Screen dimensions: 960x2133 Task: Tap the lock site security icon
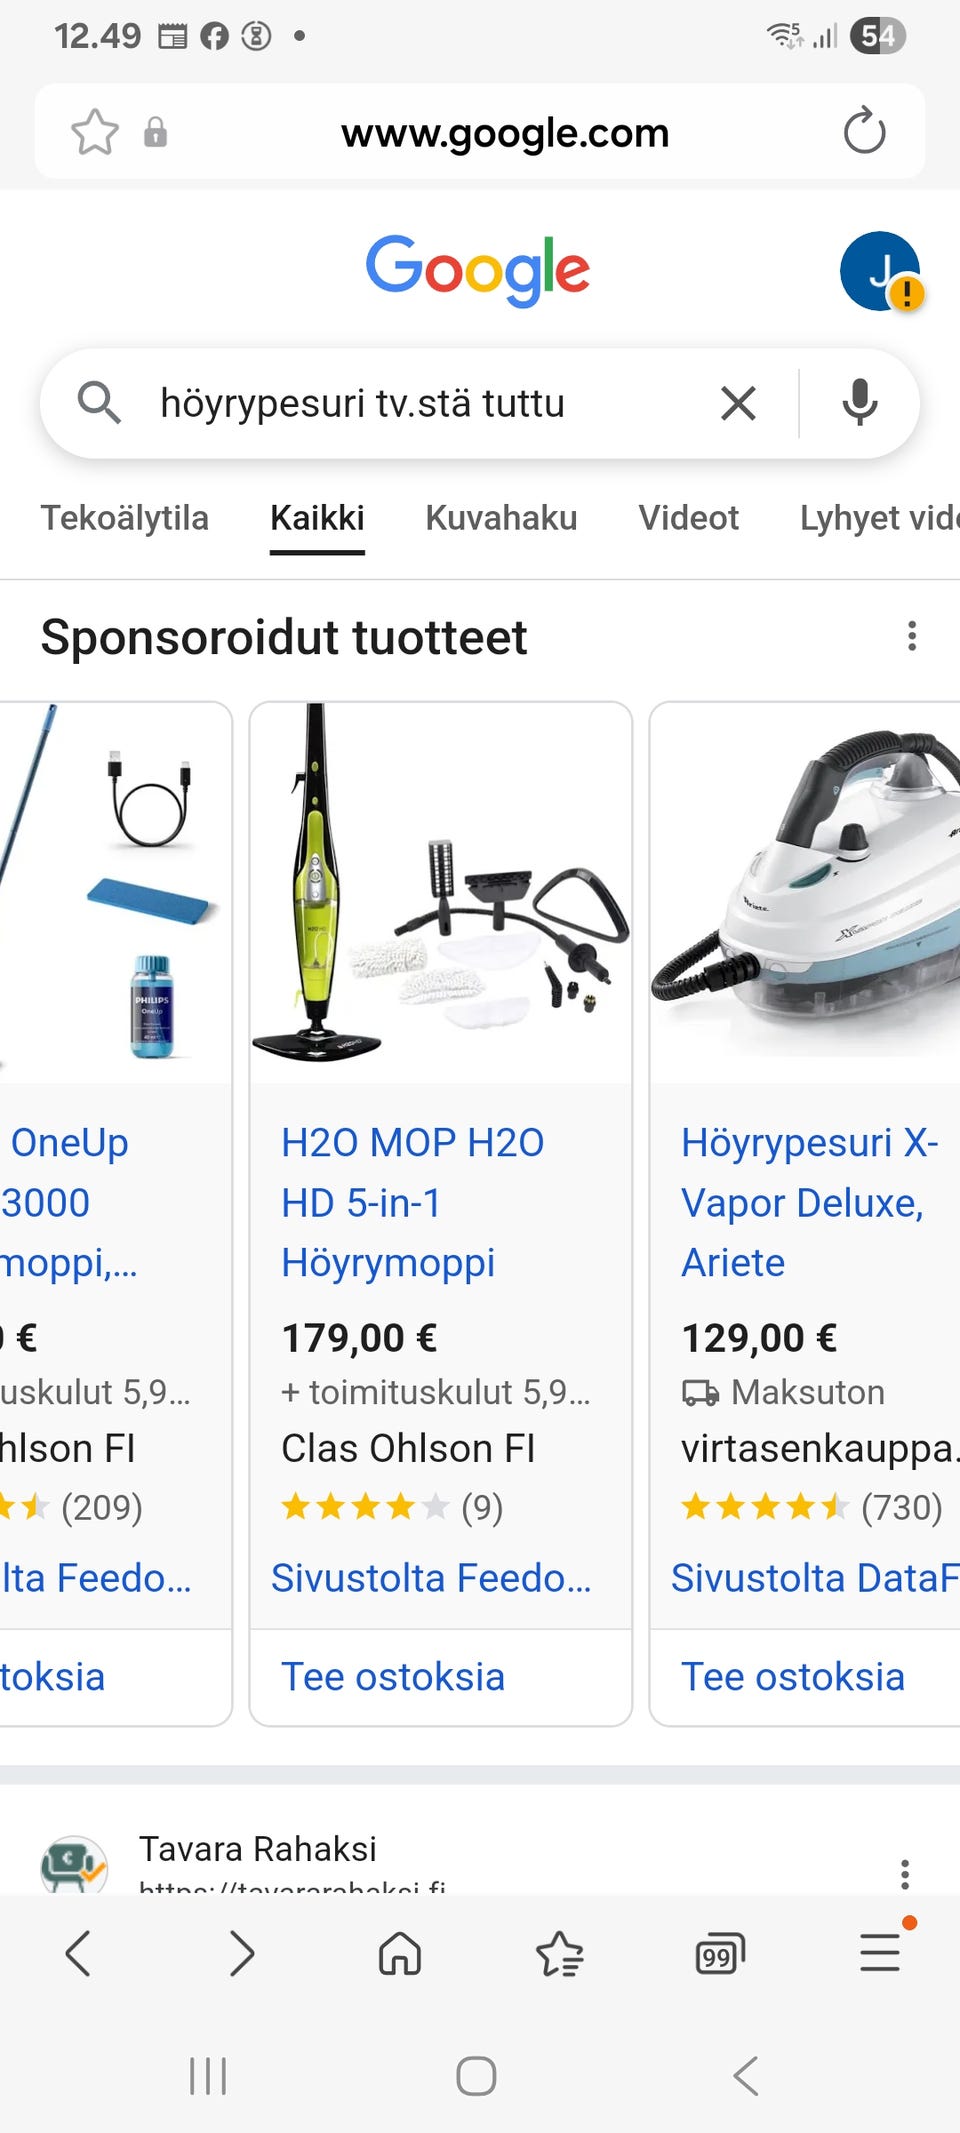click(155, 132)
